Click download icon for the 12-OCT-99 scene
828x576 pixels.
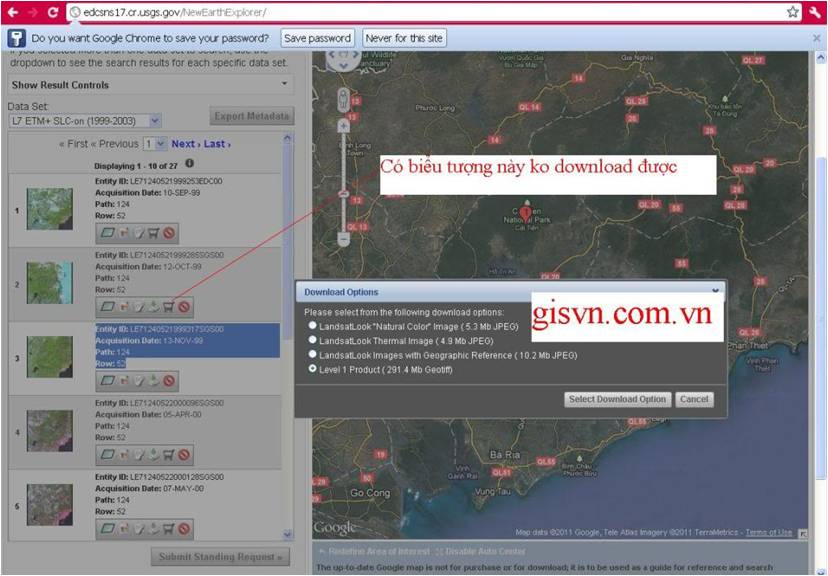pyautogui.click(x=154, y=307)
